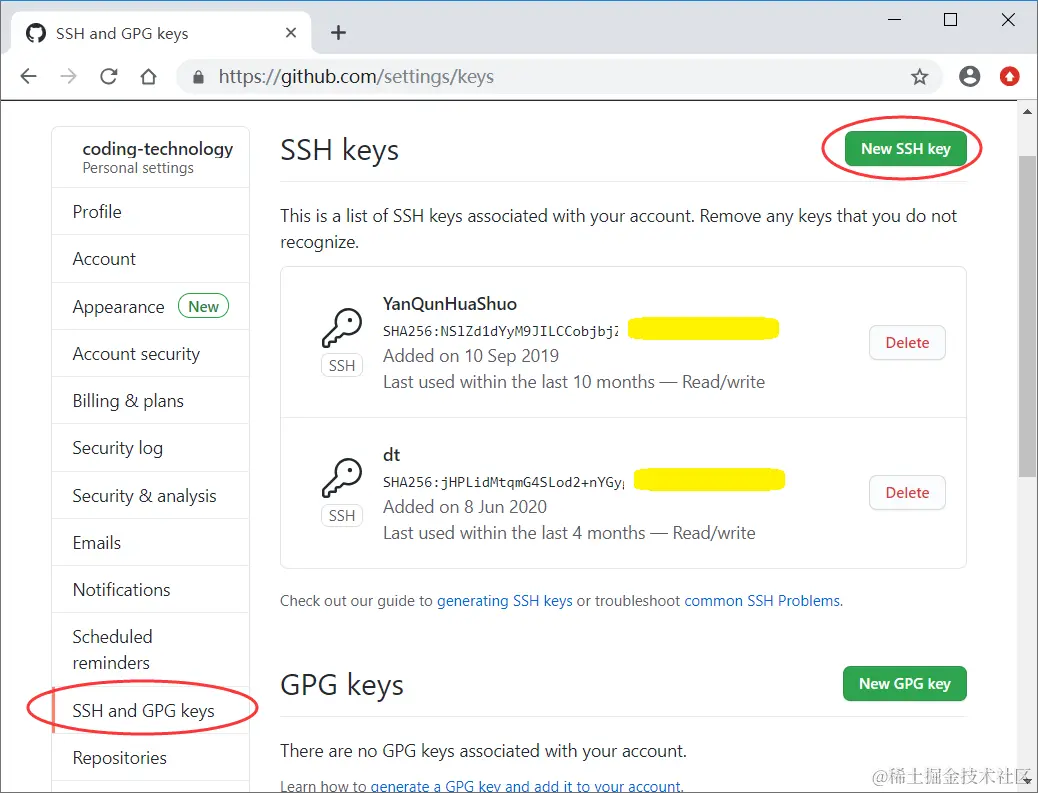Maximize the browser window
This screenshot has height=793, width=1038.
950,20
